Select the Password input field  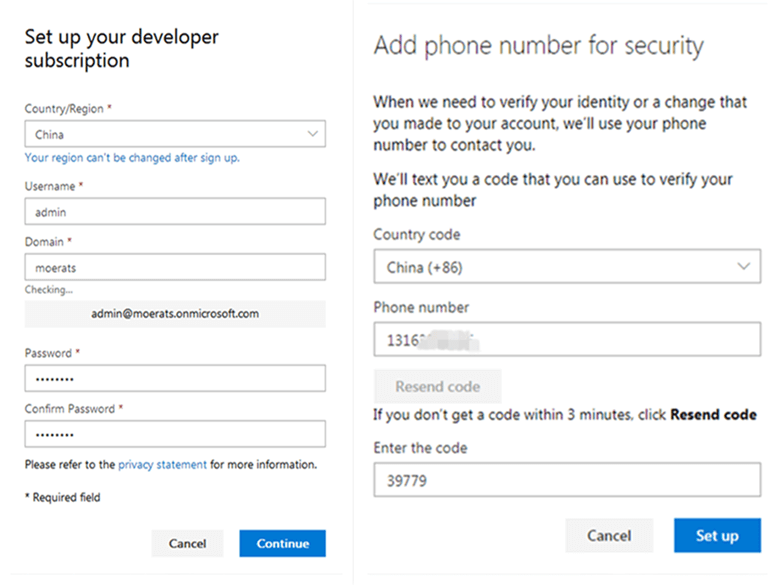pos(175,379)
